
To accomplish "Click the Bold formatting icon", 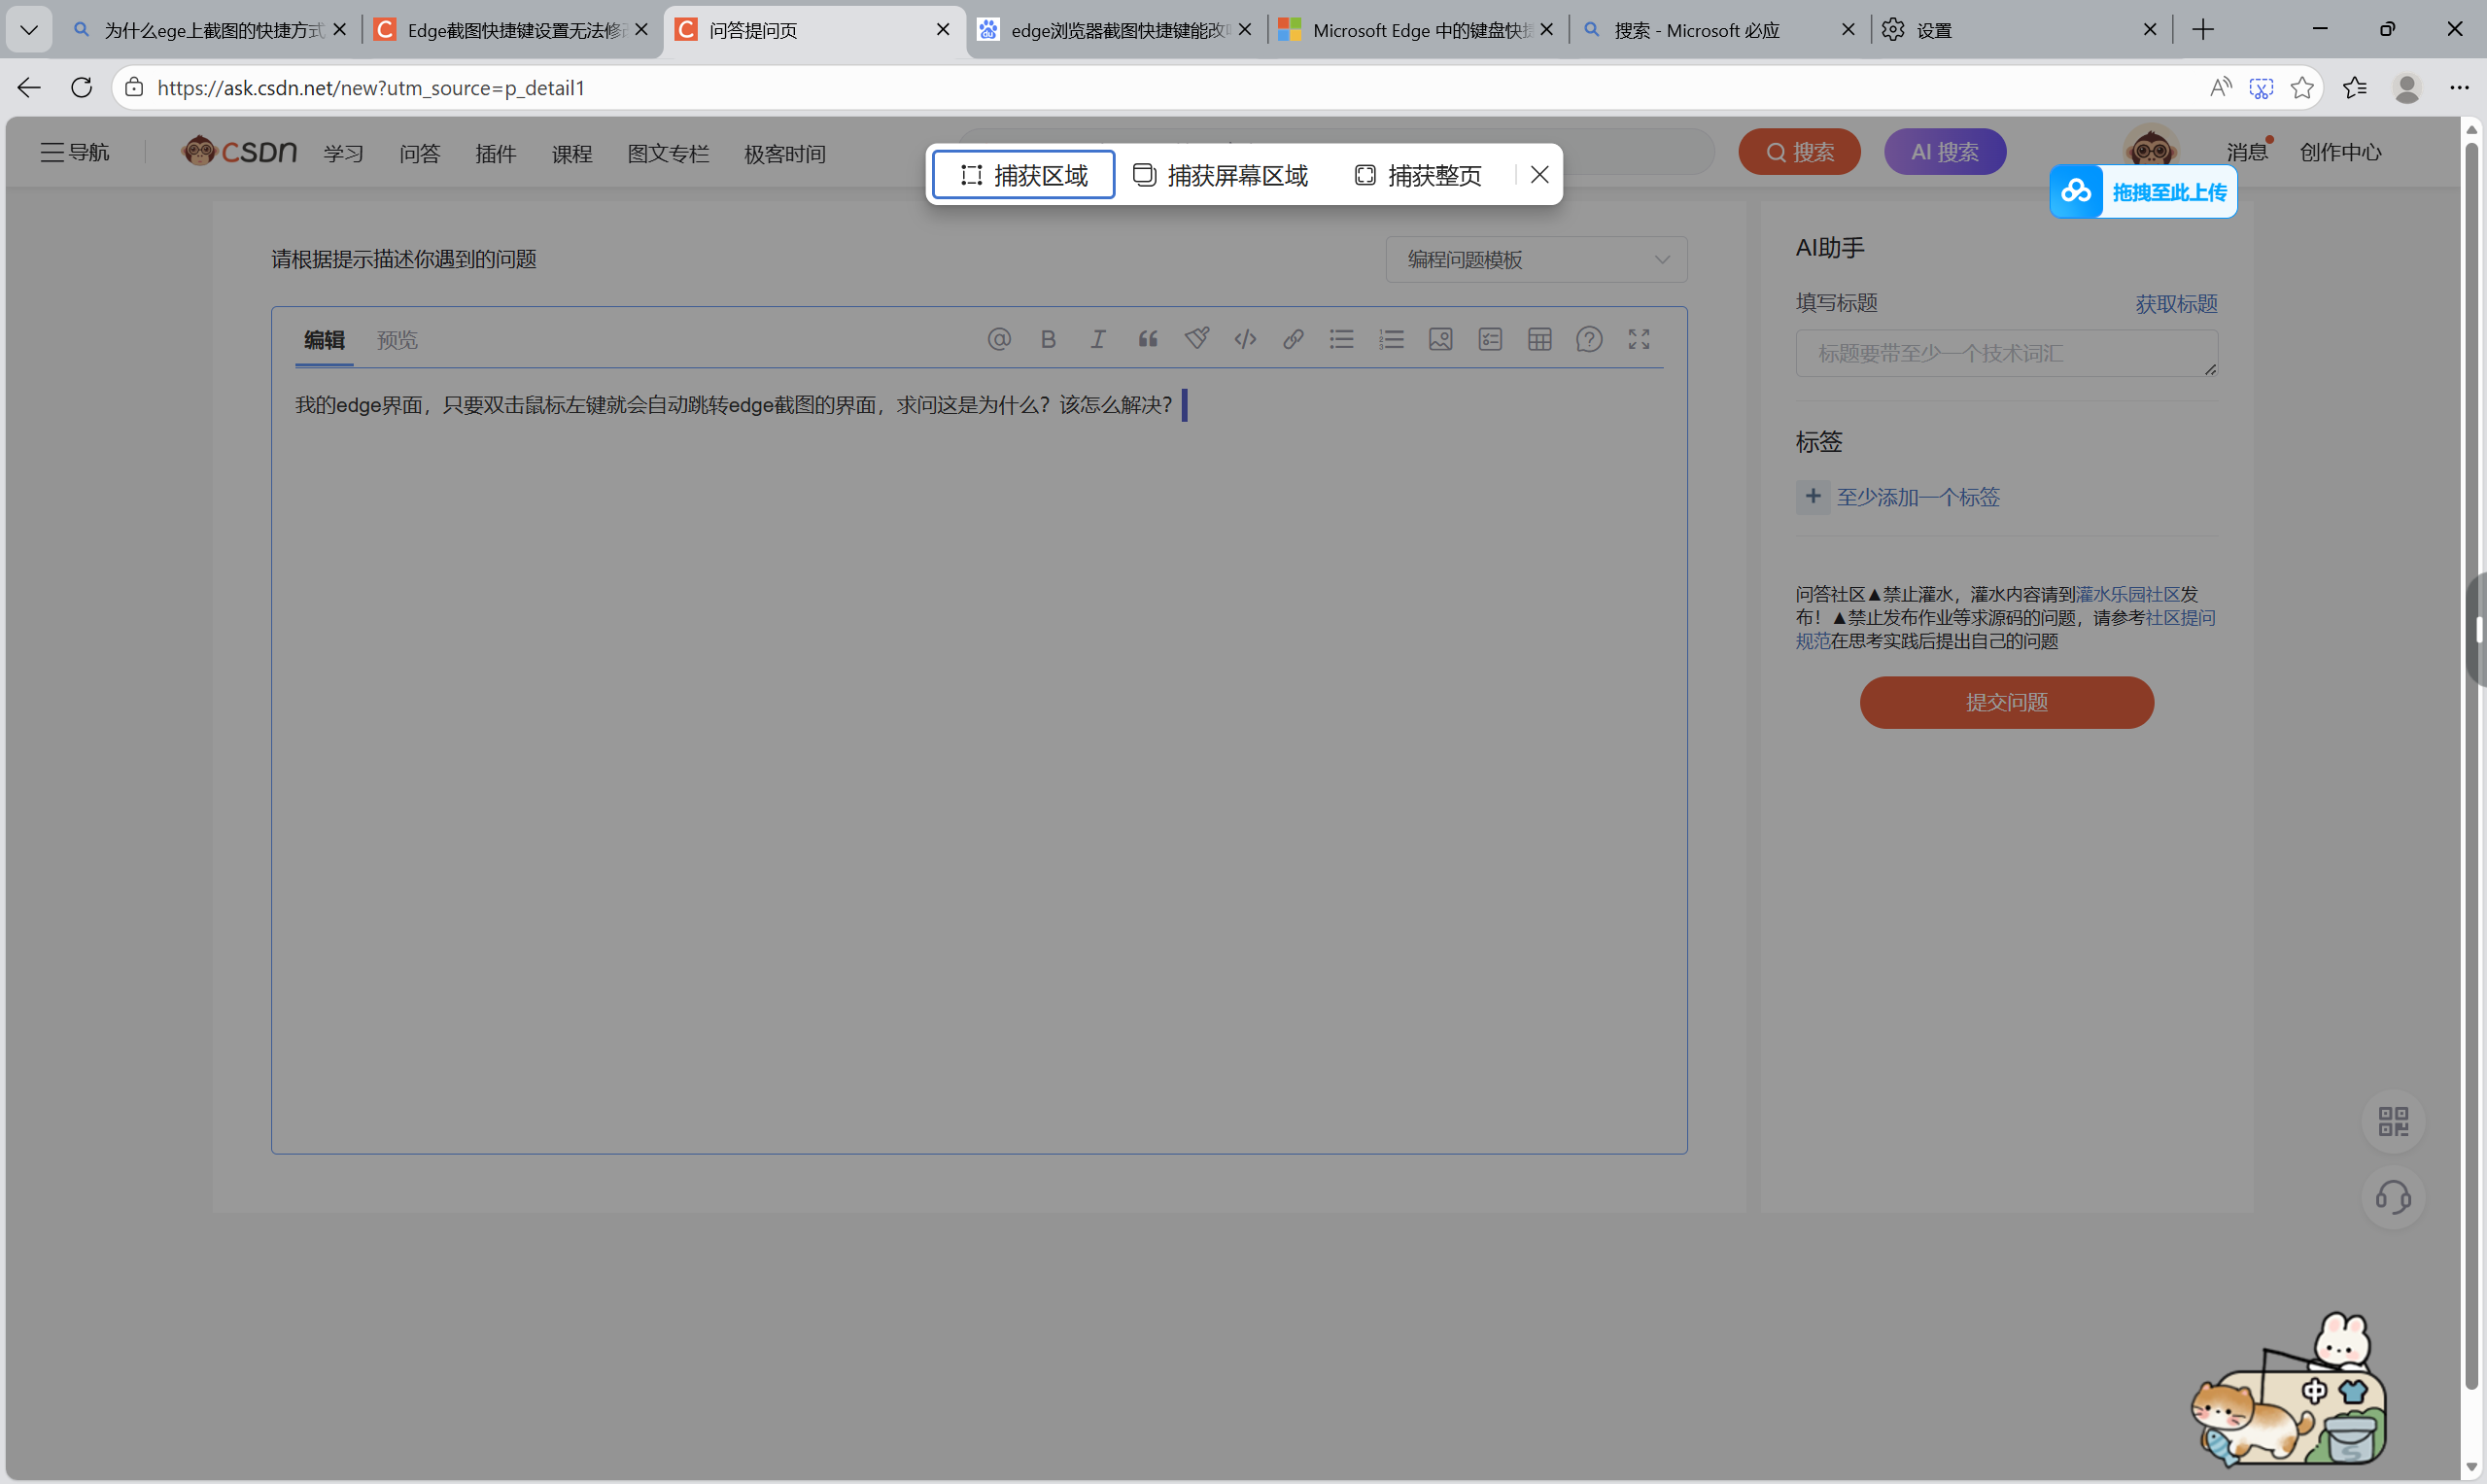I will click(1048, 339).
